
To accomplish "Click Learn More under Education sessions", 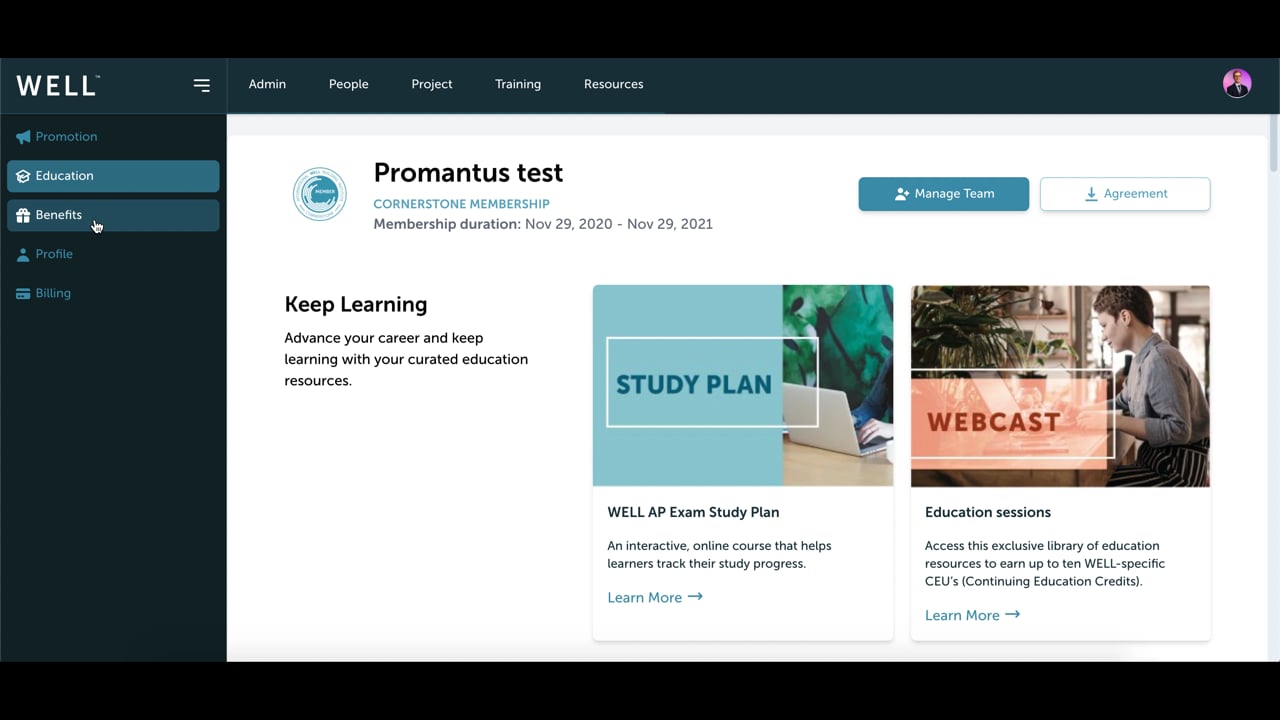I will pos(972,615).
